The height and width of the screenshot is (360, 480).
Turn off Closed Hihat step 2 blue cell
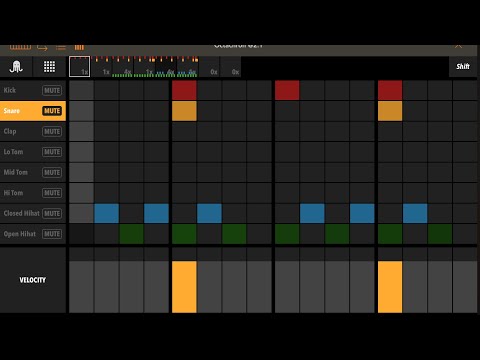(107, 213)
